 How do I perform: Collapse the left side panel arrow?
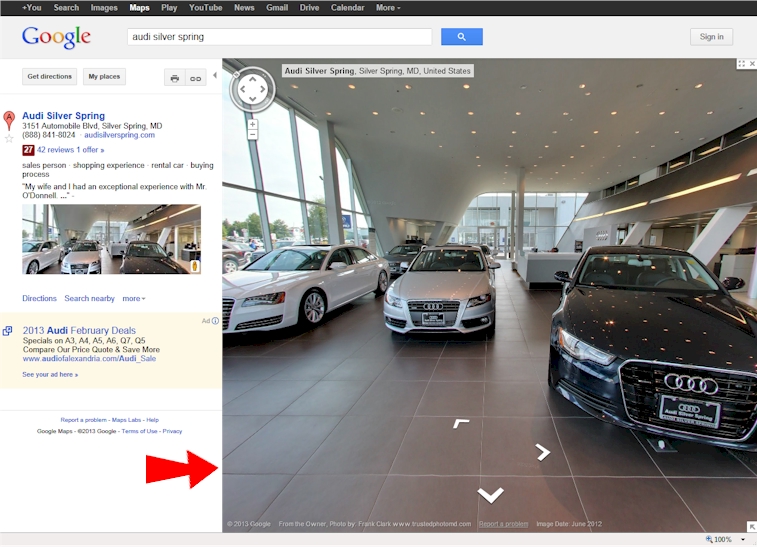tap(215, 75)
